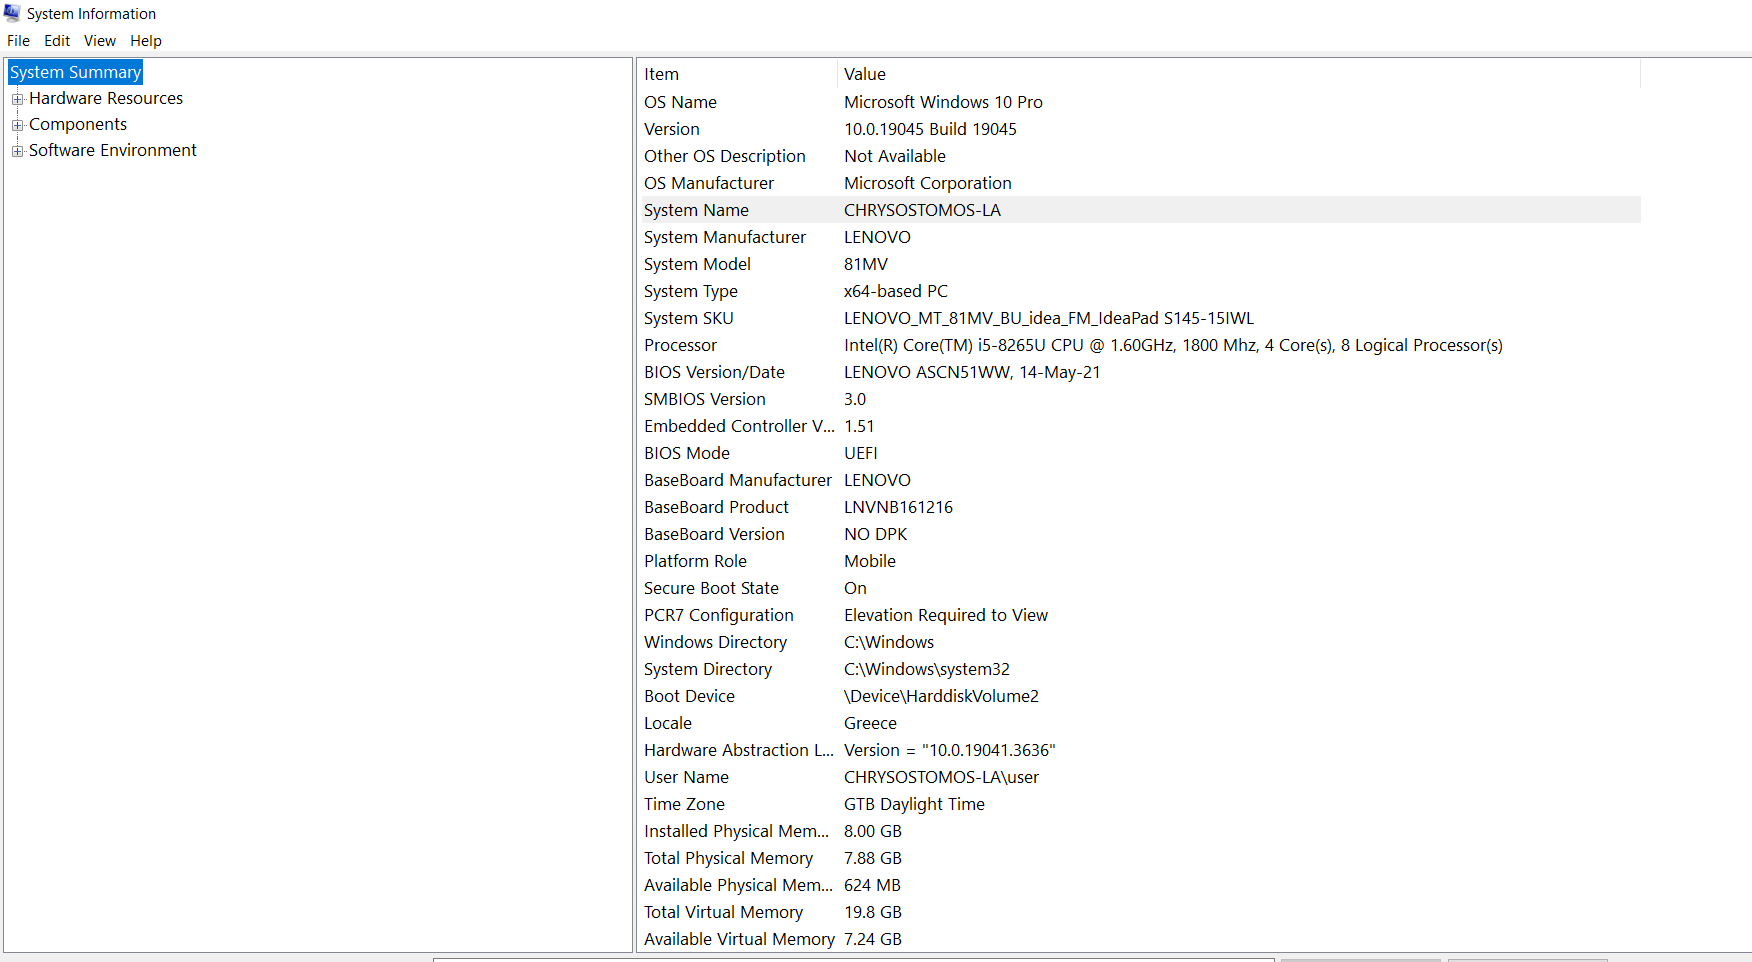Click value Microsoft Windows 10 Pro
The image size is (1752, 962).
click(943, 102)
